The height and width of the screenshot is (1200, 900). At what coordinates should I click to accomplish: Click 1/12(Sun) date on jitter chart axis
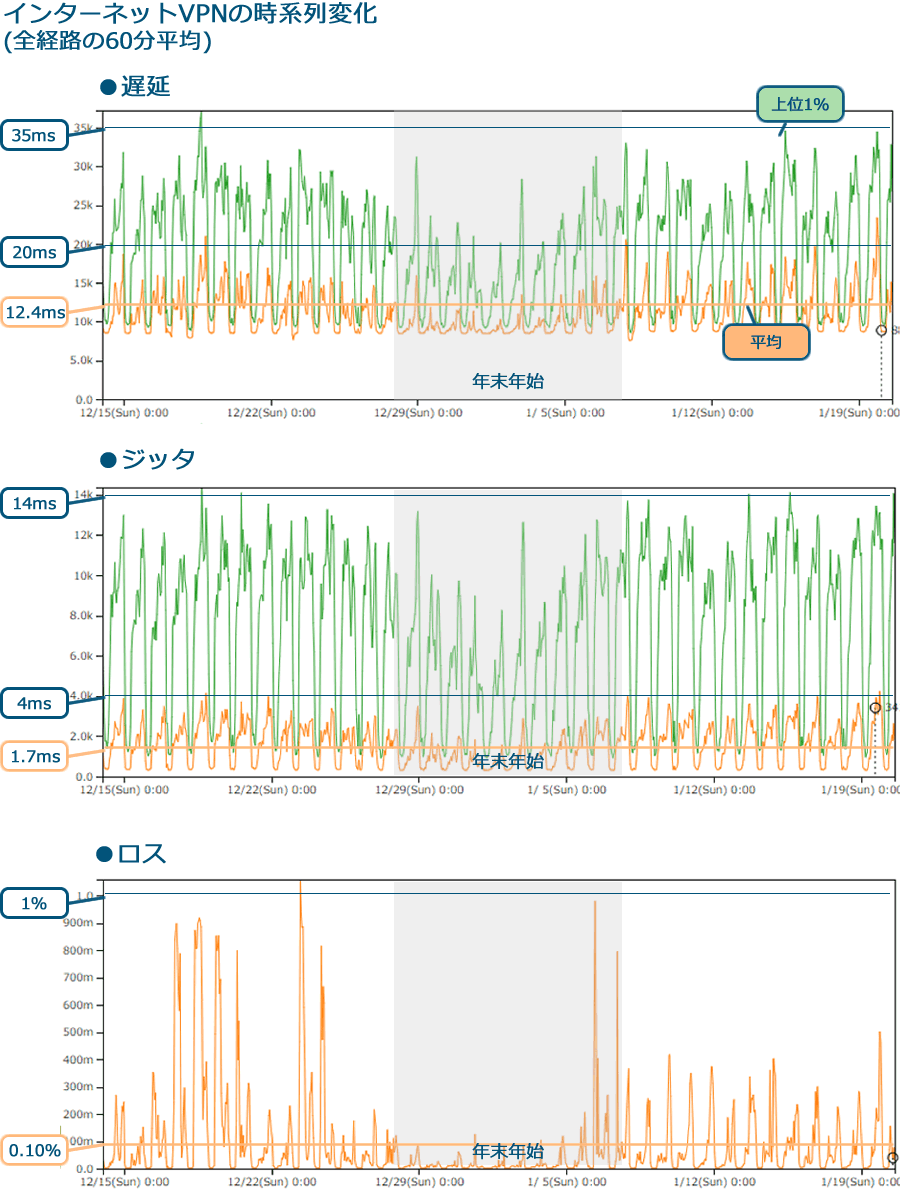pyautogui.click(x=711, y=789)
